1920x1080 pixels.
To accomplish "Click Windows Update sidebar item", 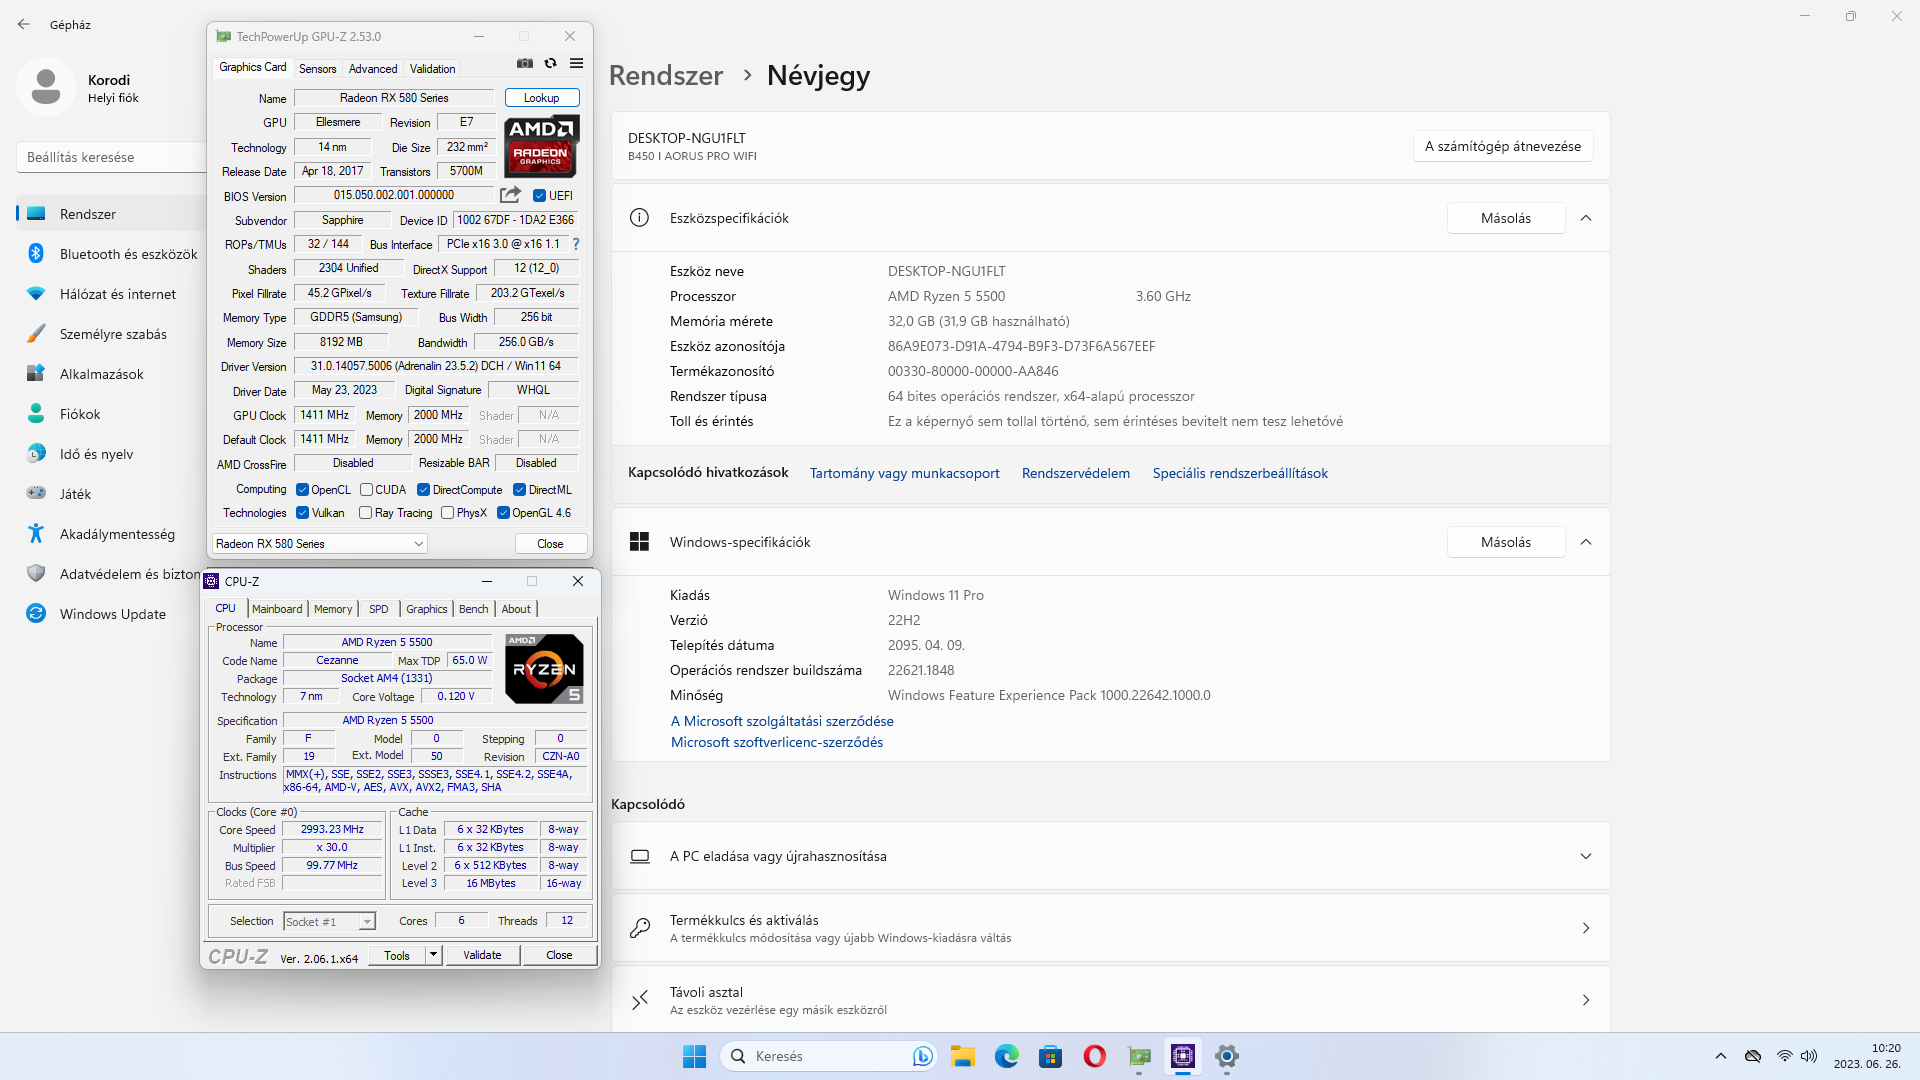I will (112, 614).
